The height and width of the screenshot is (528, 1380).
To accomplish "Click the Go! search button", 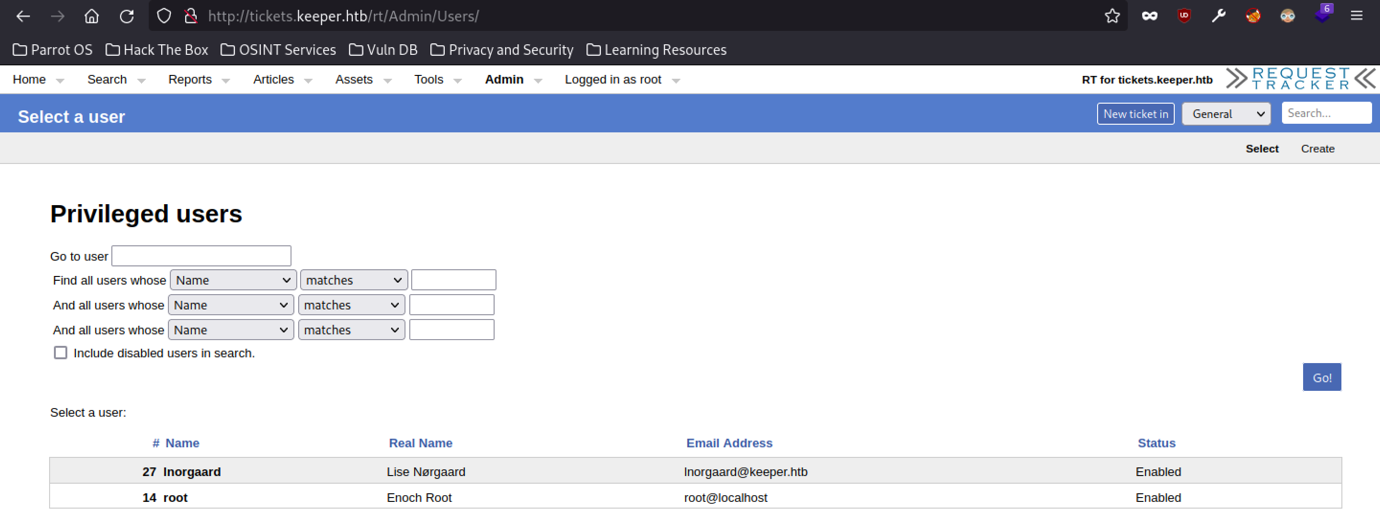I will pos(1322,377).
